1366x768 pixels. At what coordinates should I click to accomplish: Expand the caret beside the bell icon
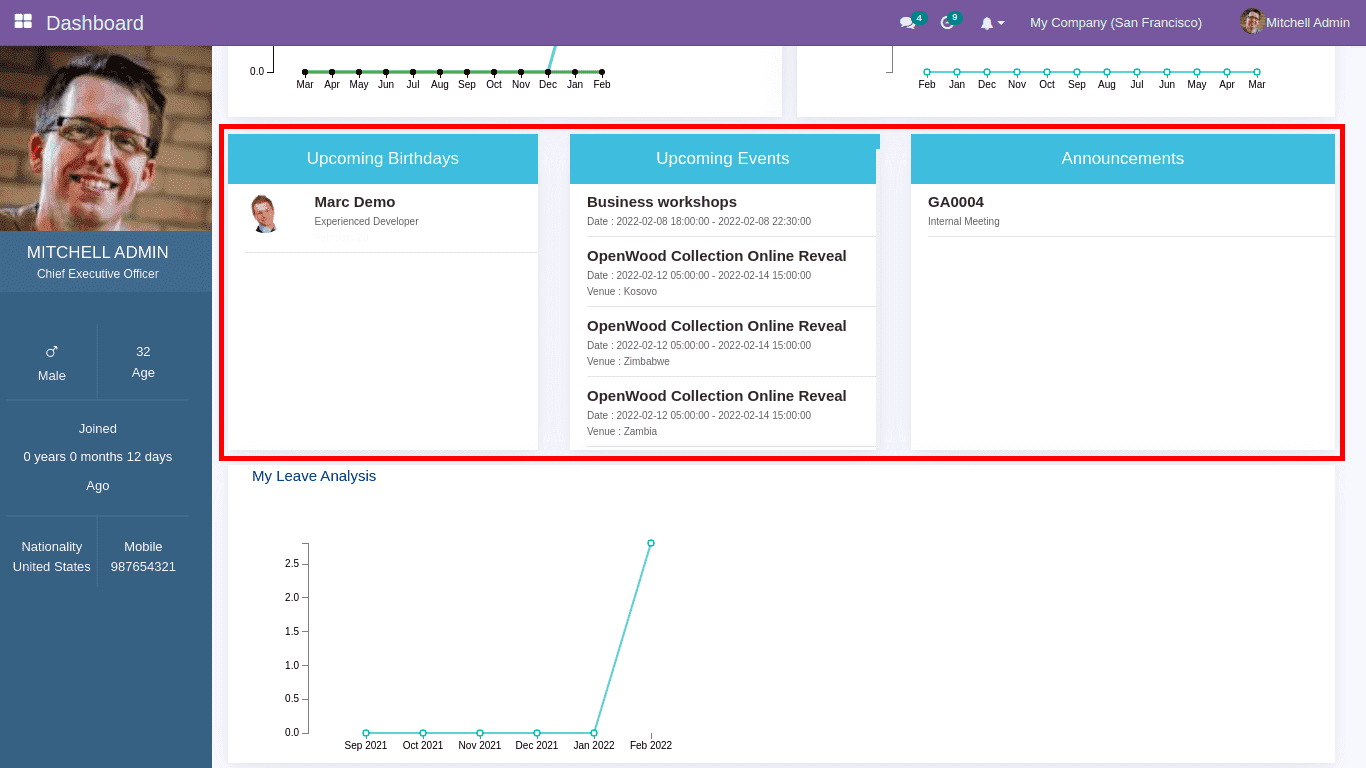[1001, 23]
